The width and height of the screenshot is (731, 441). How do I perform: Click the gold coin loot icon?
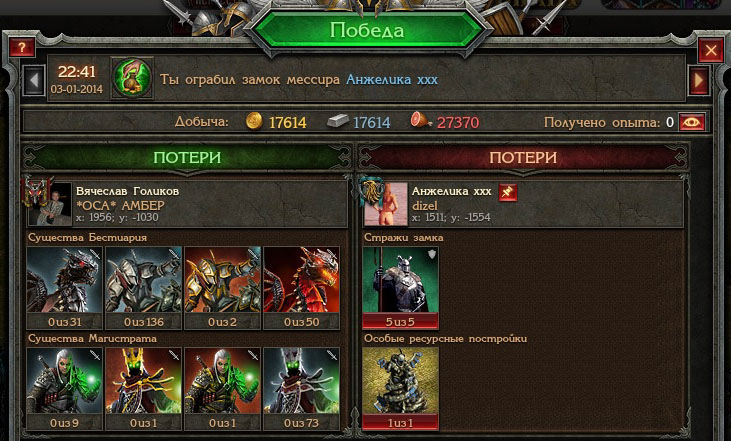(254, 122)
